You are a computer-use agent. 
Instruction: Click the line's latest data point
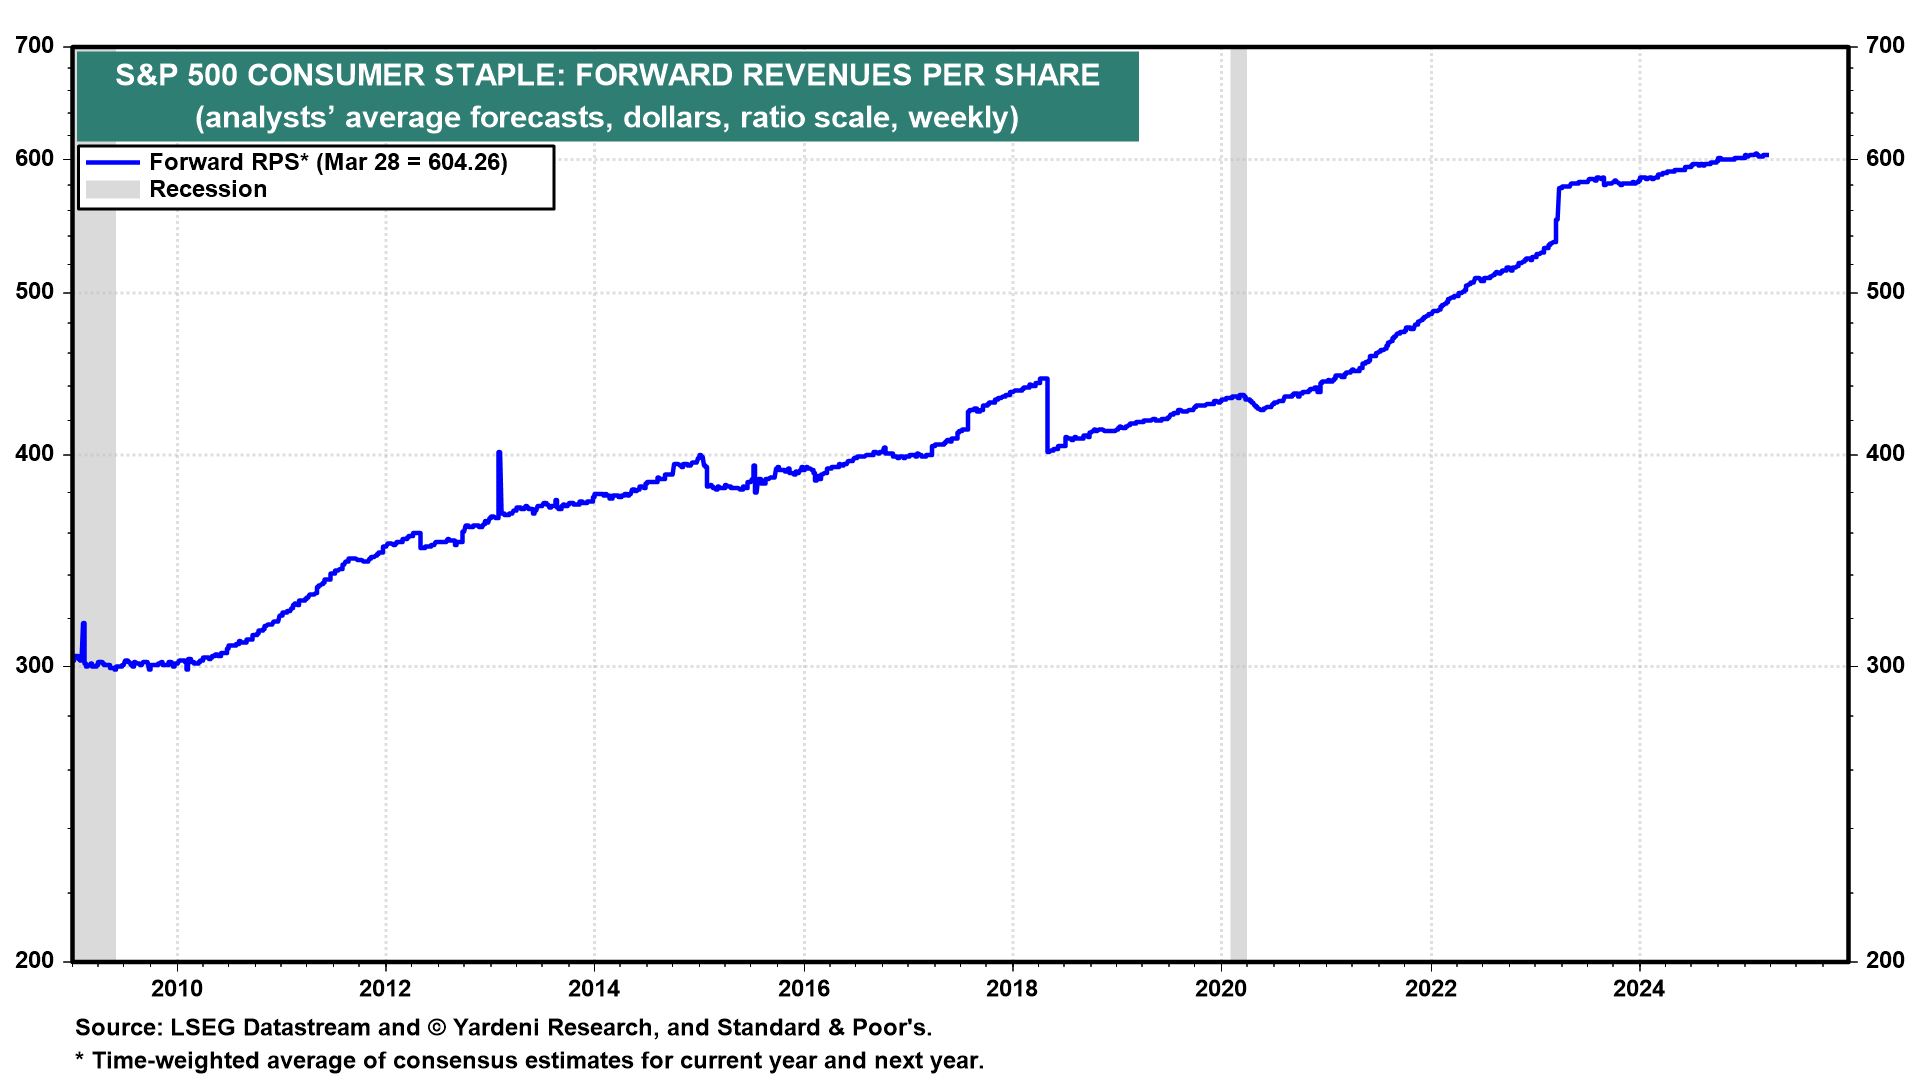click(x=1766, y=155)
